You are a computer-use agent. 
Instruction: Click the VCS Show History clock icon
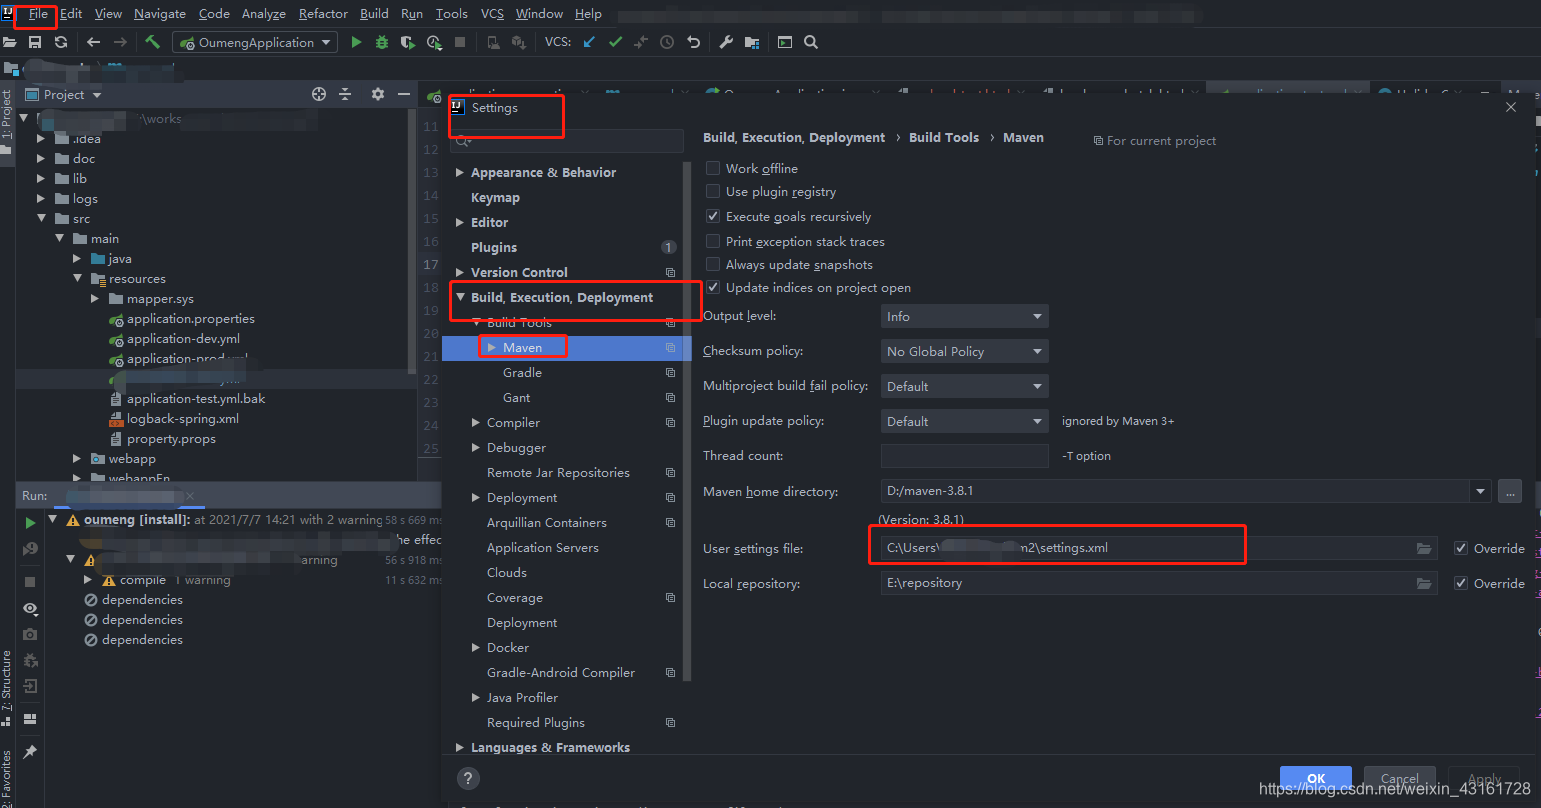667,42
